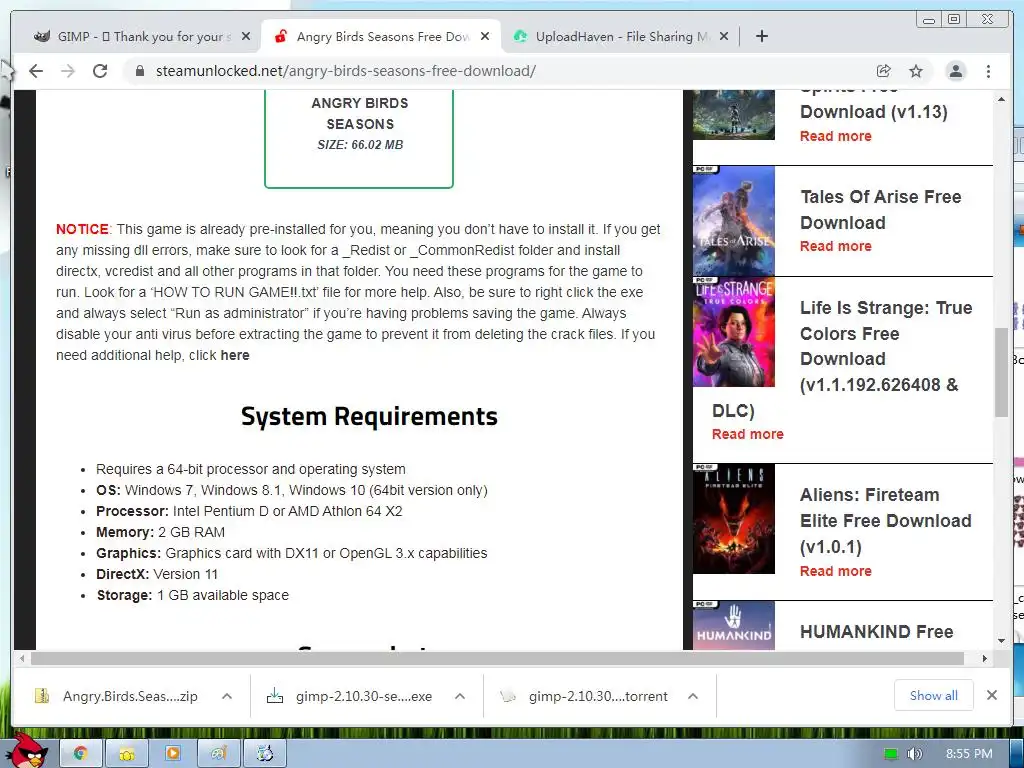This screenshot has width=1024, height=768.
Task: Click the Life Is Strange cover thumbnail
Action: click(x=733, y=332)
